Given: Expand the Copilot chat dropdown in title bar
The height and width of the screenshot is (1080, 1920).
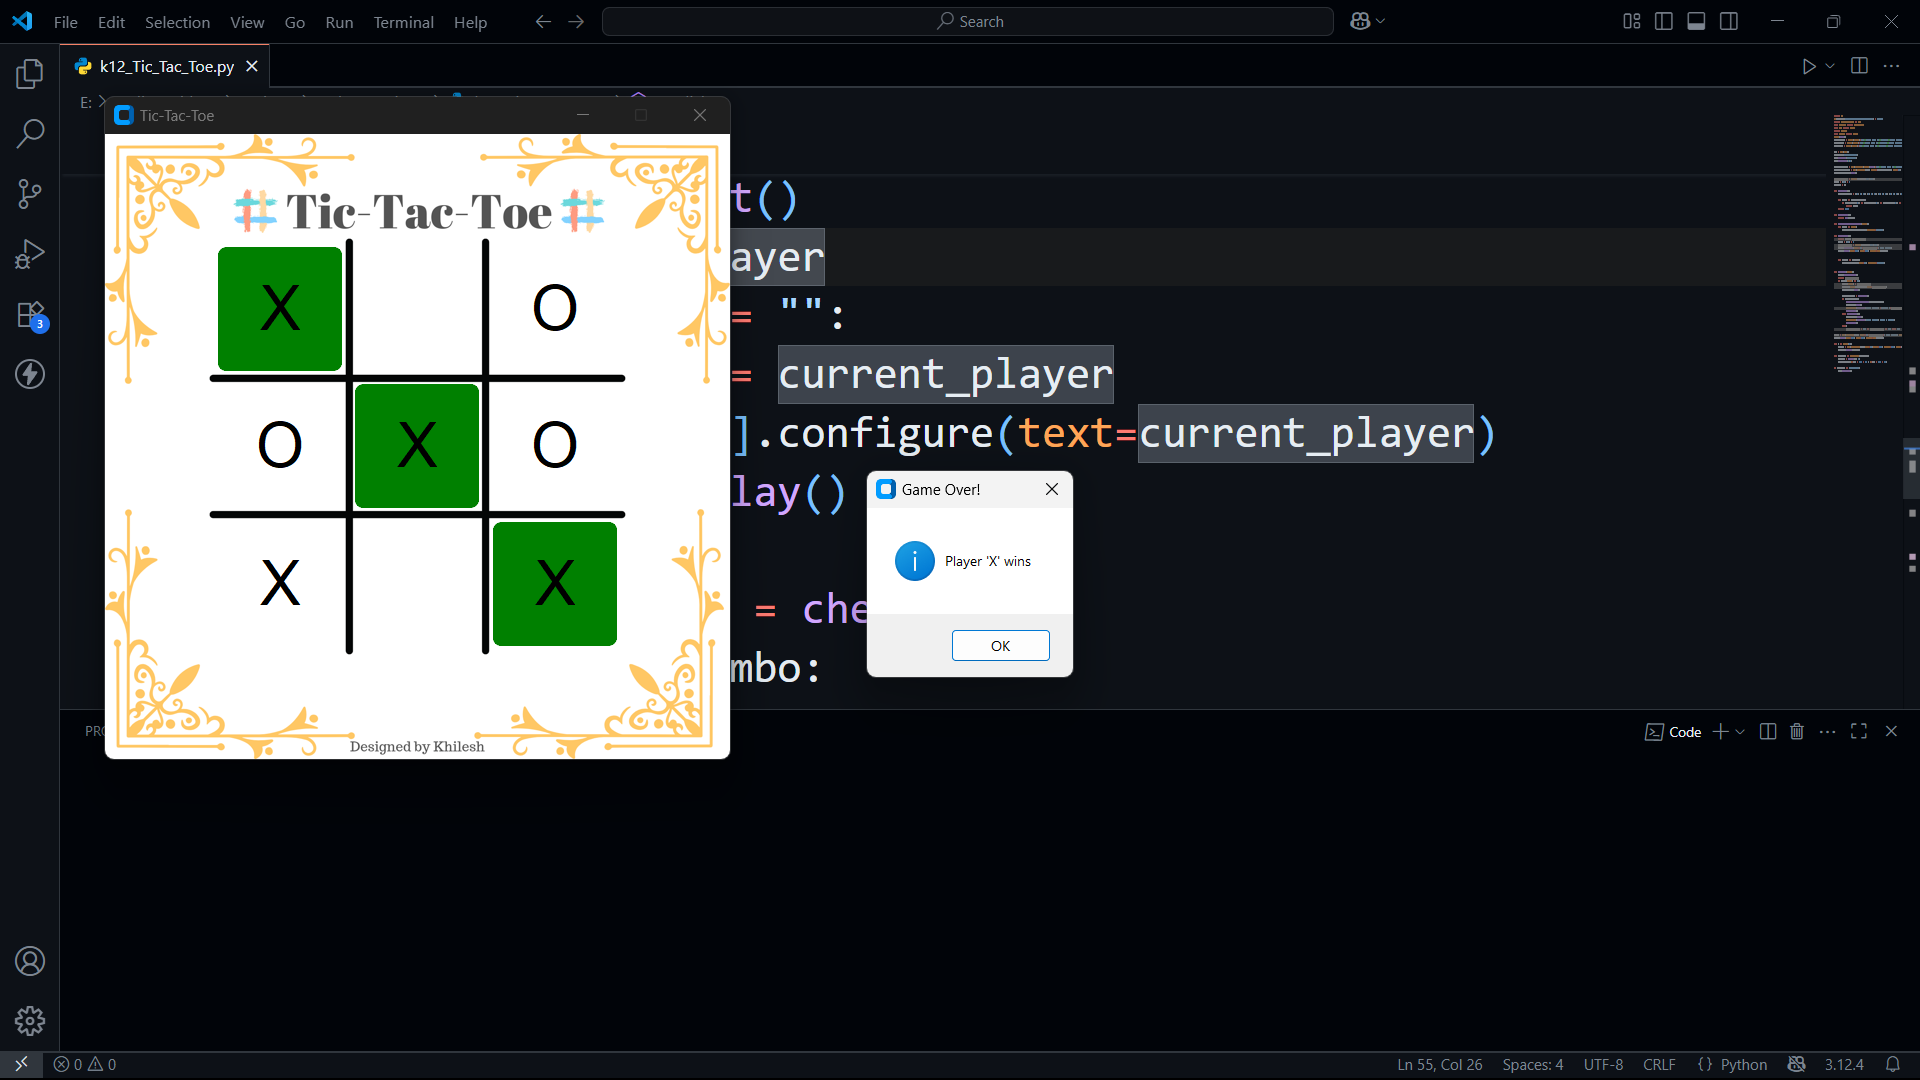Looking at the screenshot, I should pos(1381,21).
